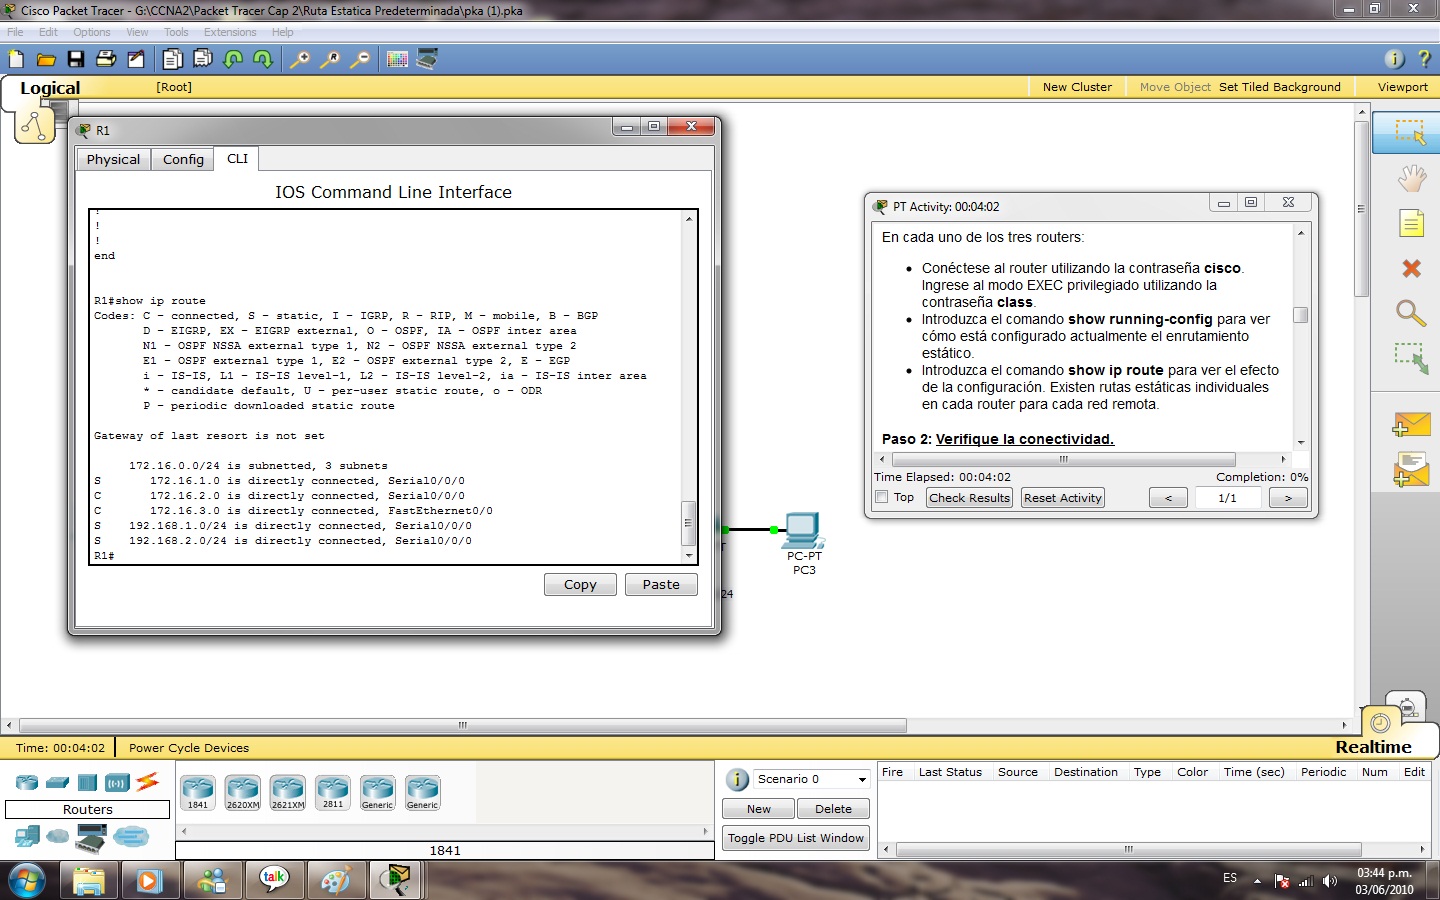Select the Place Note tool

tap(1411, 223)
